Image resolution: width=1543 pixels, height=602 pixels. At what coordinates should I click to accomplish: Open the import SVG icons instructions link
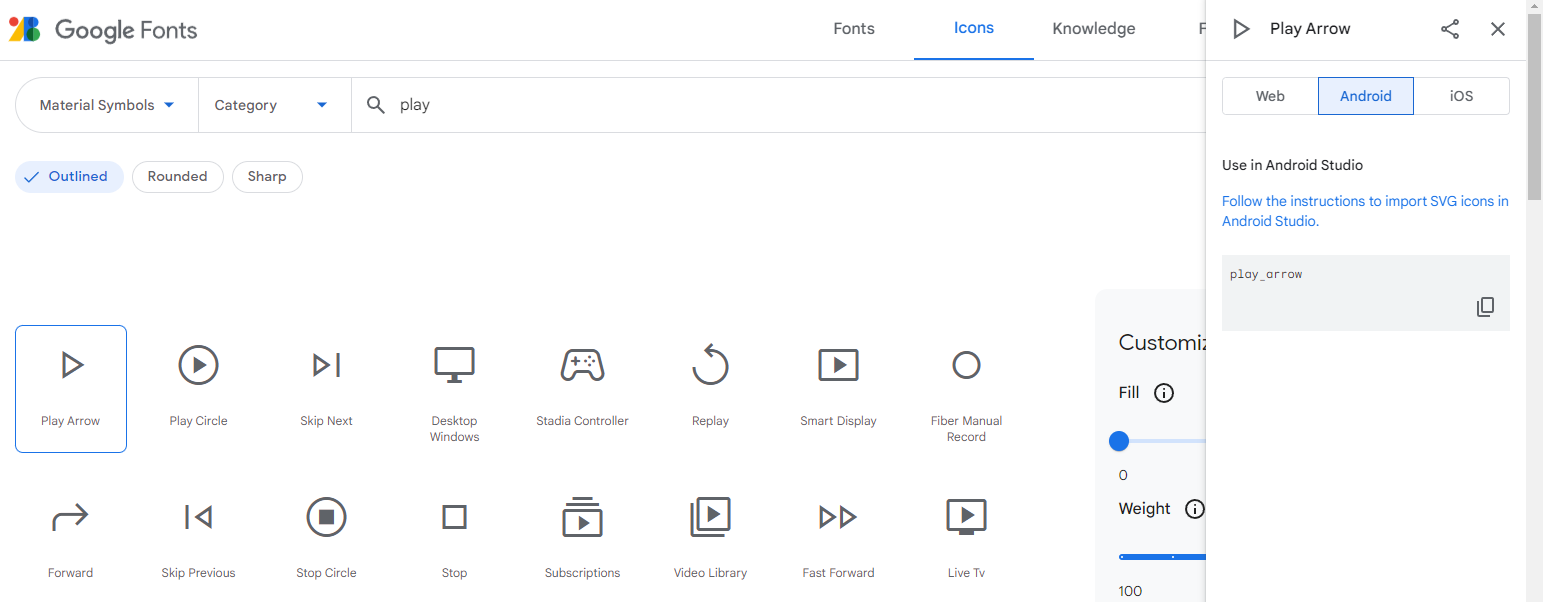point(1364,211)
